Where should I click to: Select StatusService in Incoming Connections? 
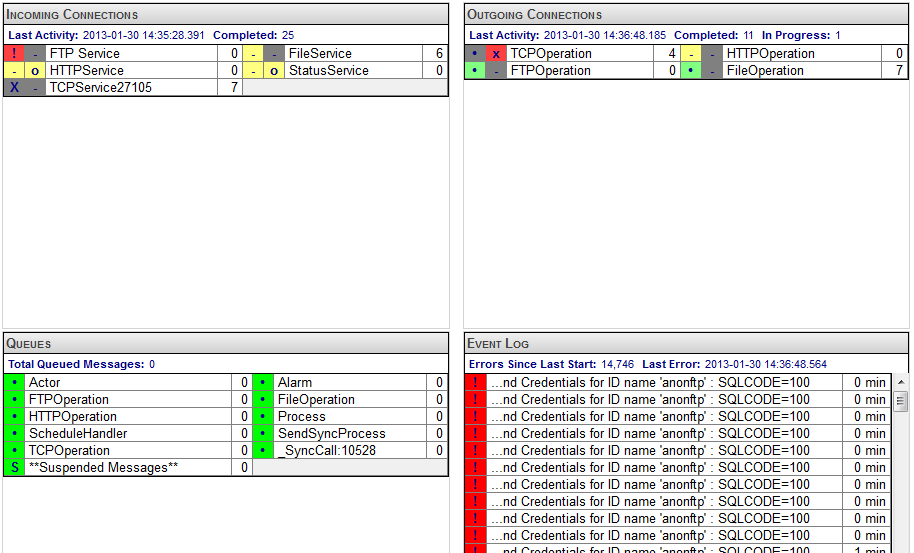[328, 71]
